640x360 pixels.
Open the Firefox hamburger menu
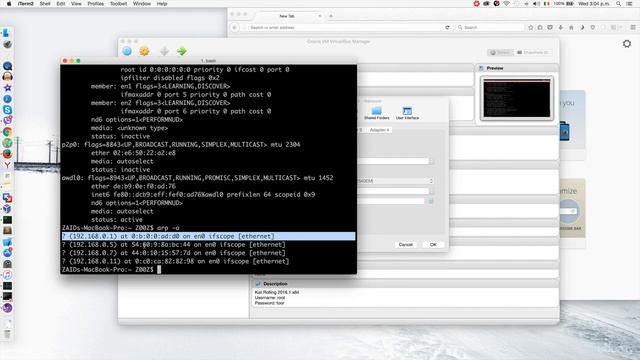tap(633, 27)
